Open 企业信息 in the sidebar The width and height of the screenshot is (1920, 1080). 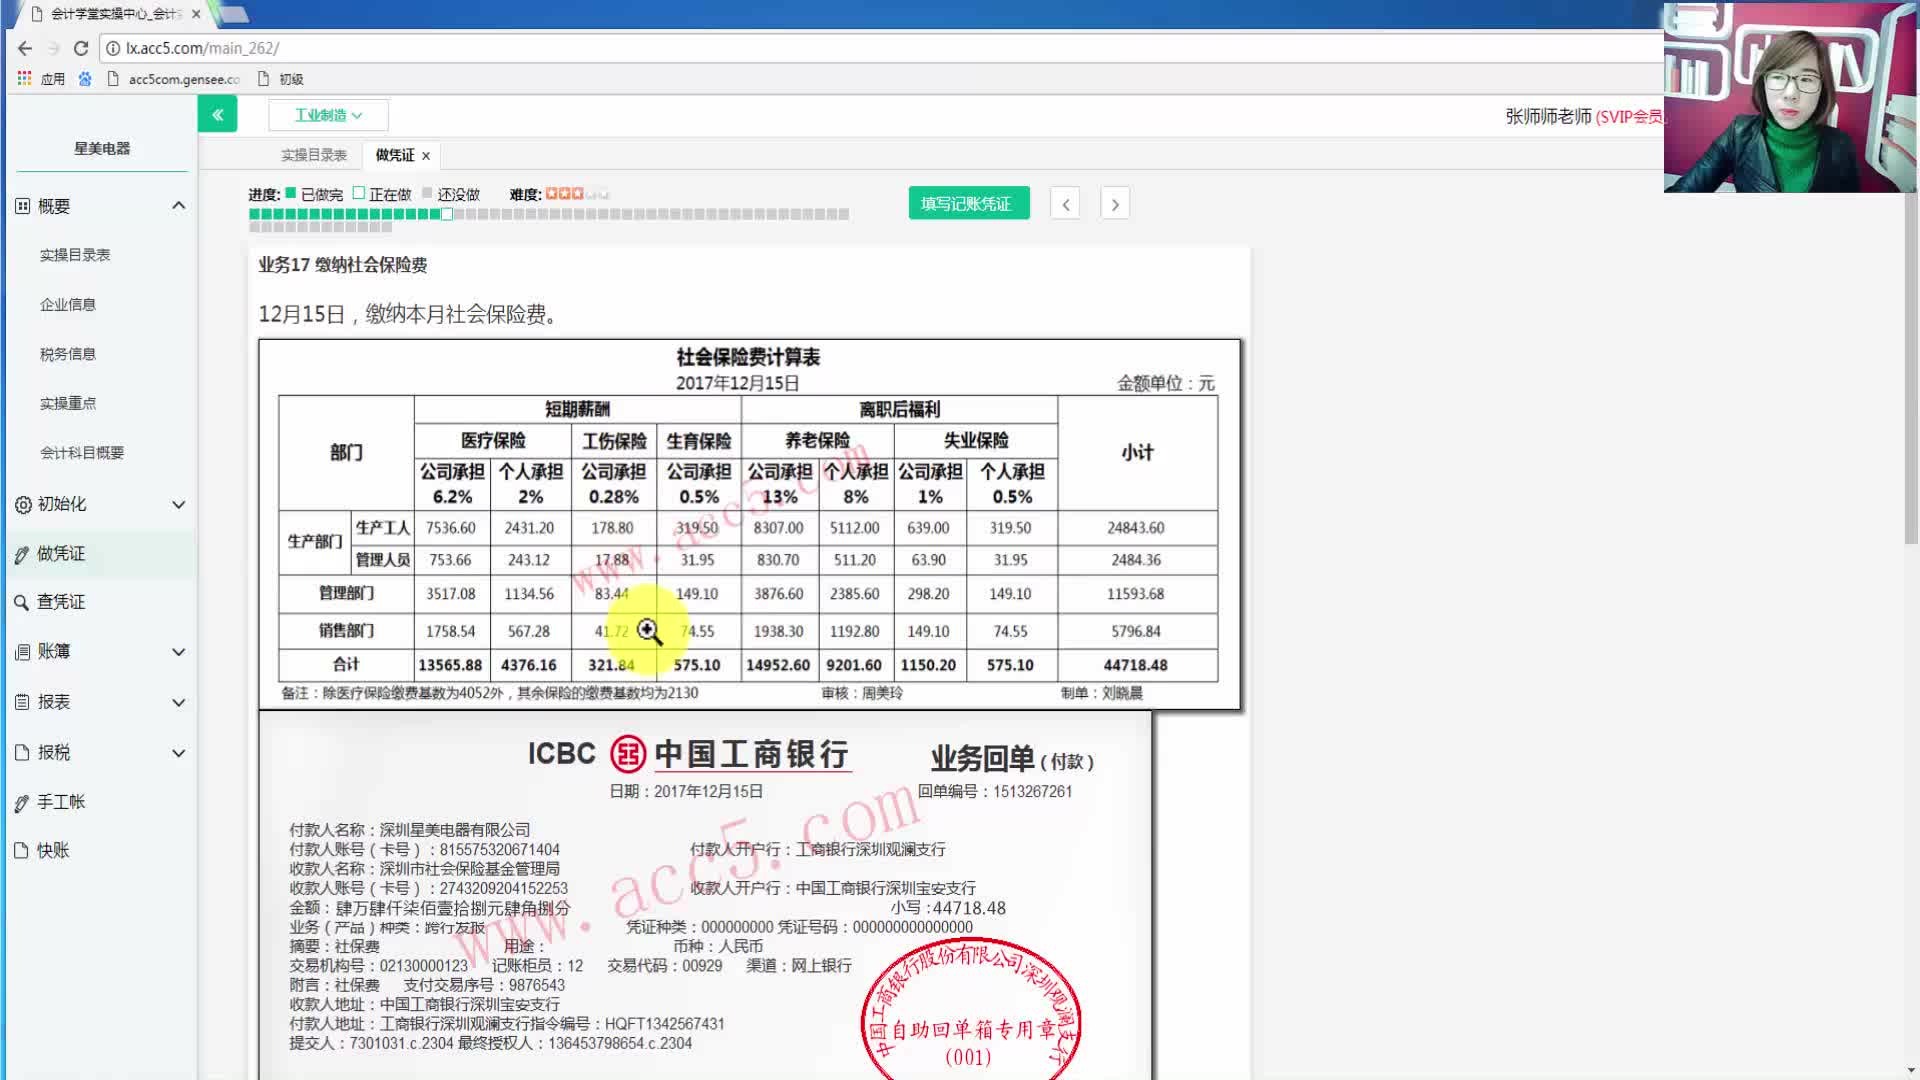[x=69, y=304]
